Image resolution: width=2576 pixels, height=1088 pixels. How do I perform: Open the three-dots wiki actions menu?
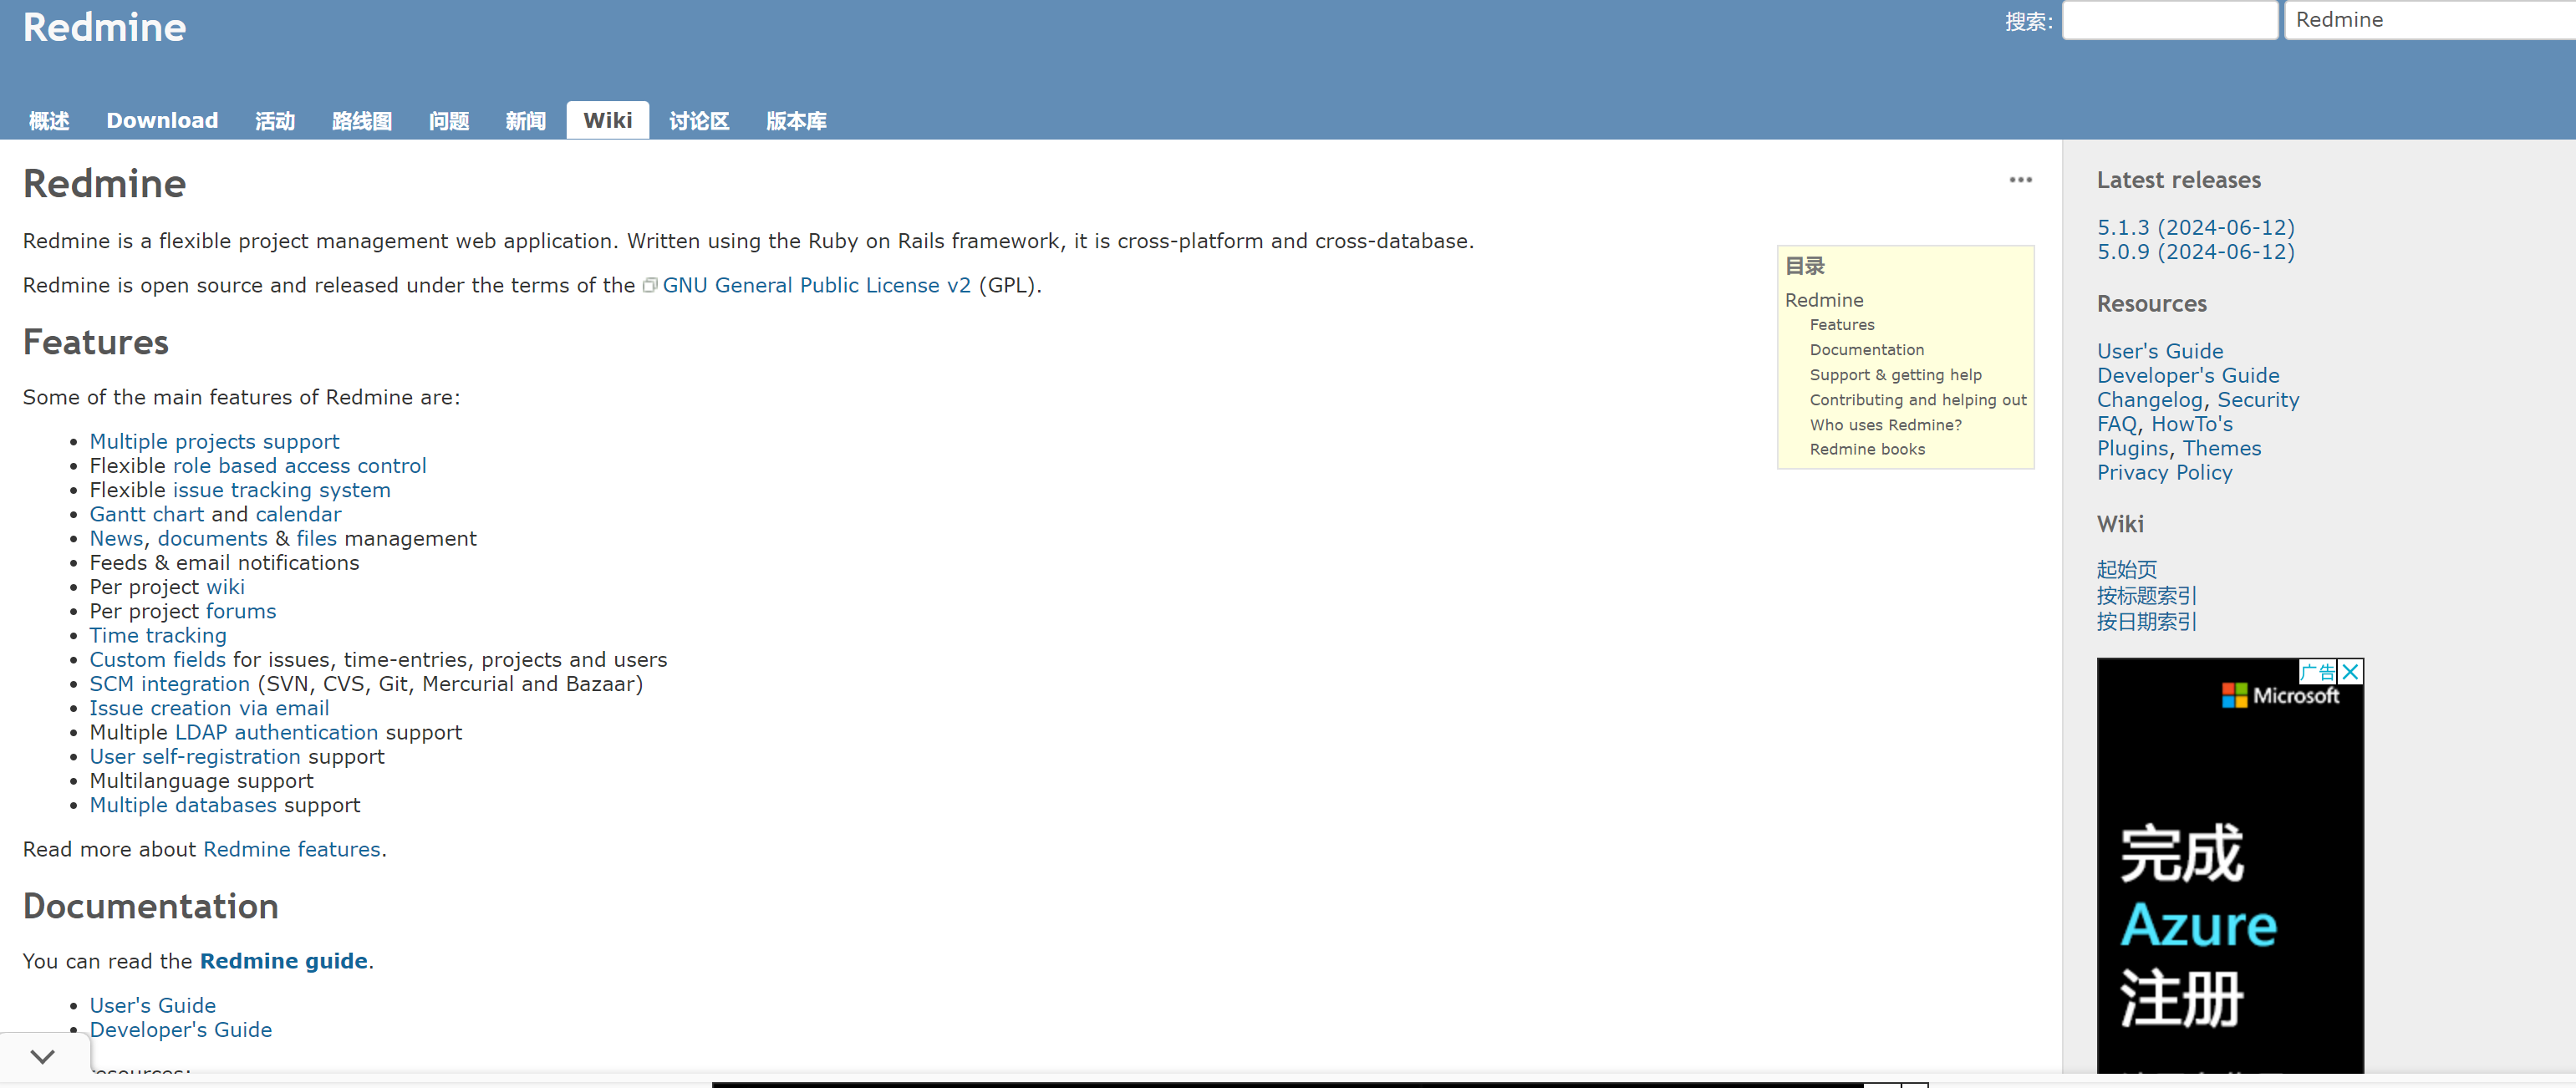click(x=2020, y=180)
